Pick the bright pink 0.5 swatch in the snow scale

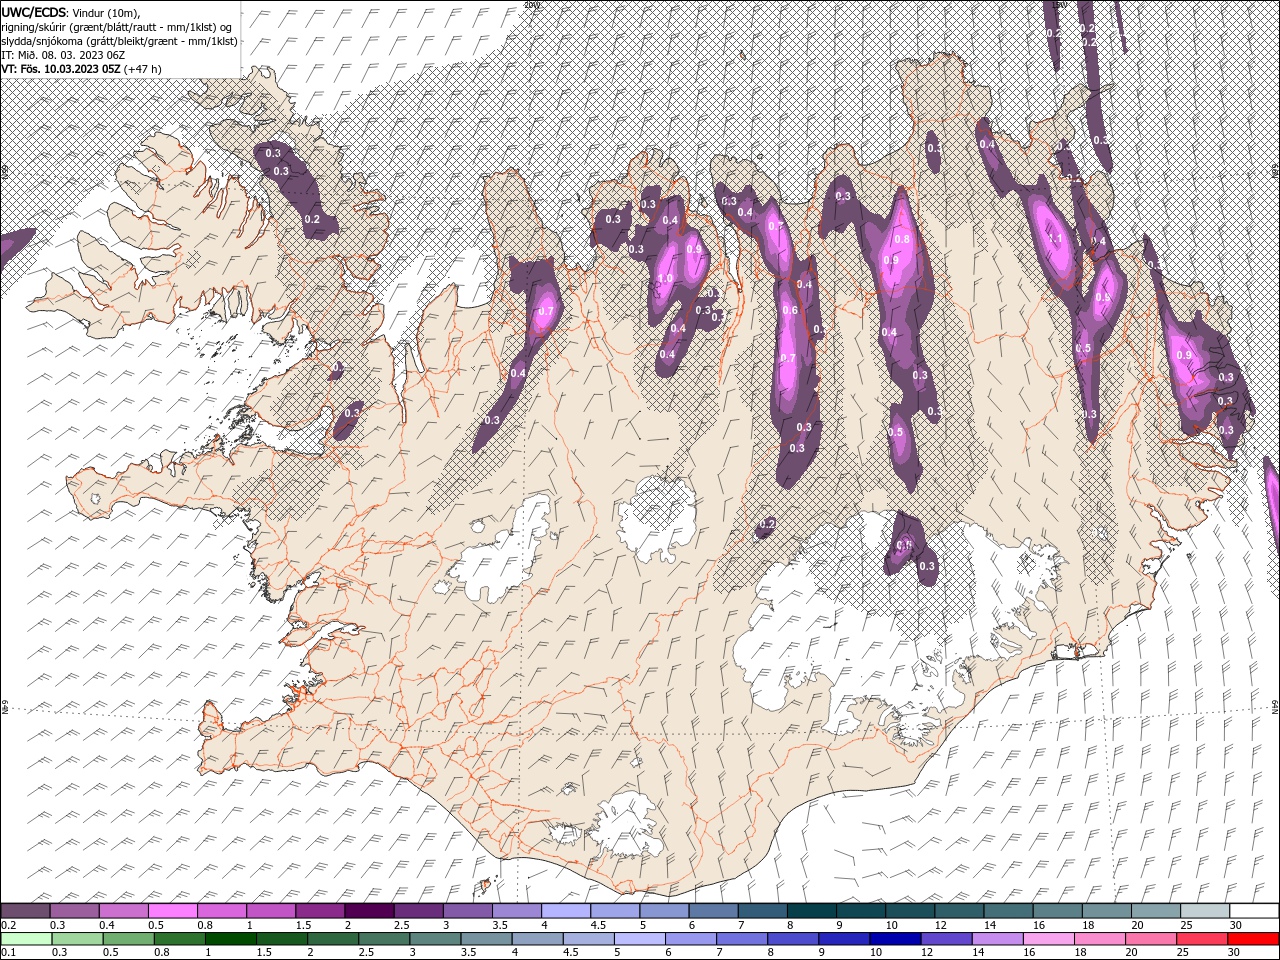click(x=173, y=911)
